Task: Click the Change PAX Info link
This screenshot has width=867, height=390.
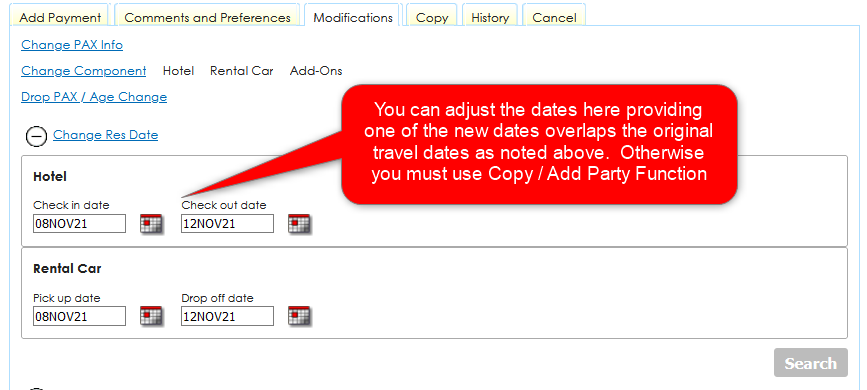Action: (72, 45)
